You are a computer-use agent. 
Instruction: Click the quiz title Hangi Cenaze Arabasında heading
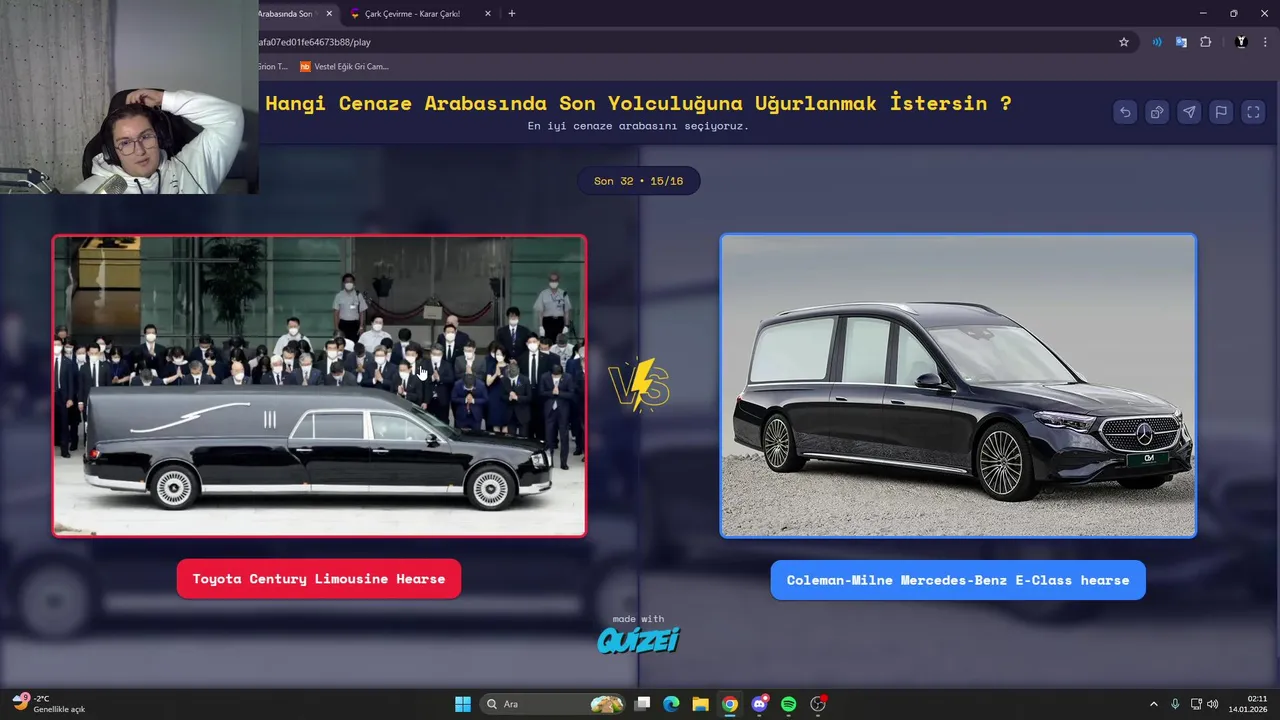click(x=638, y=103)
